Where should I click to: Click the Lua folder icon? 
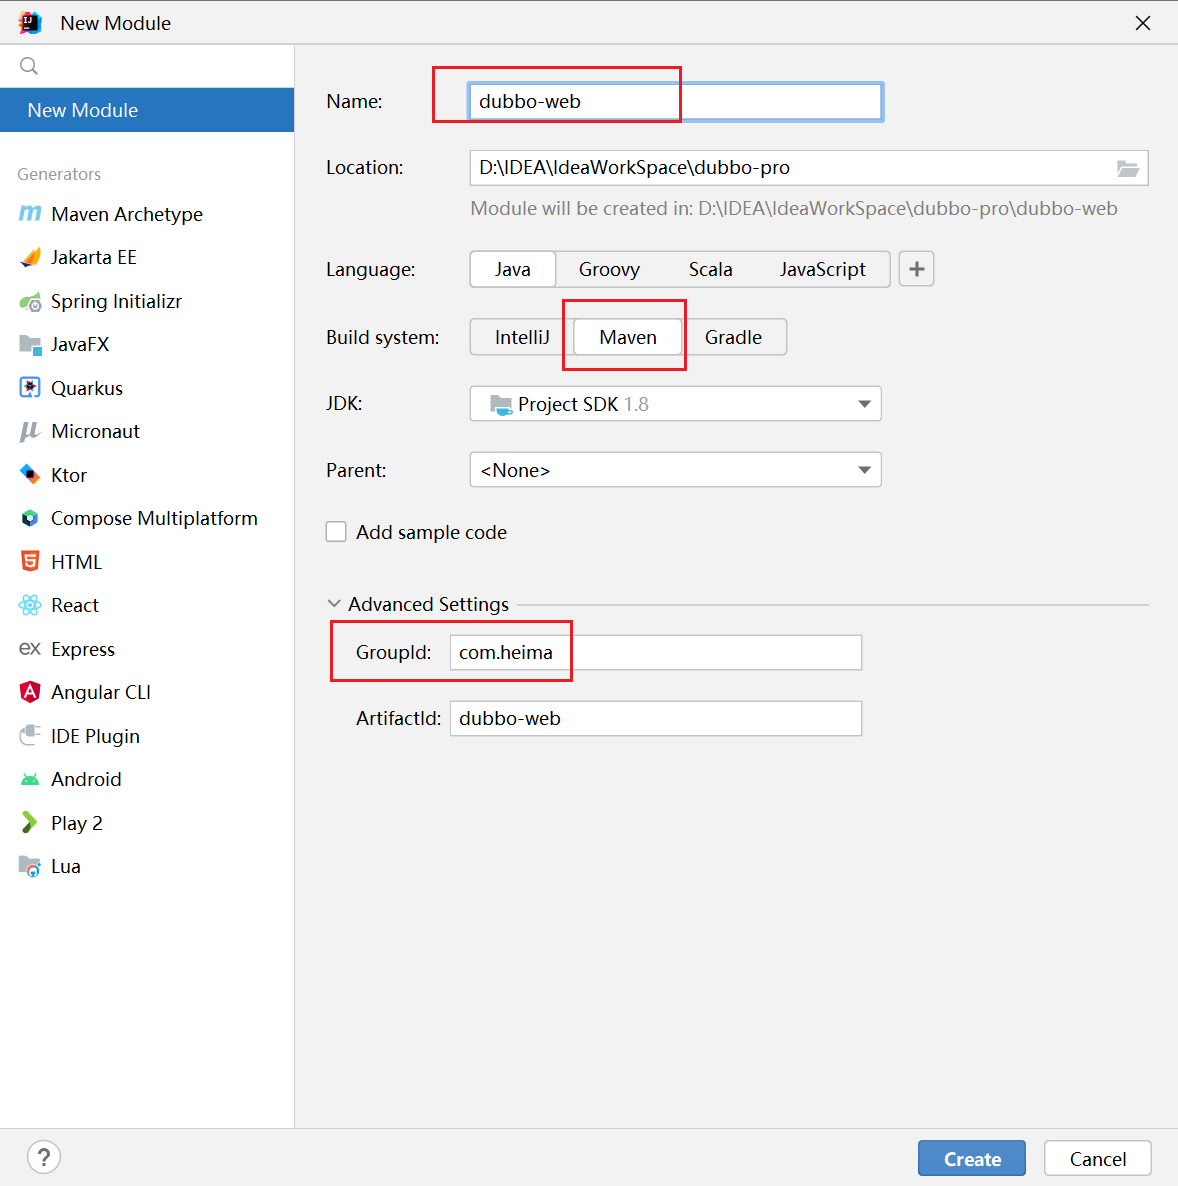[x=30, y=866]
